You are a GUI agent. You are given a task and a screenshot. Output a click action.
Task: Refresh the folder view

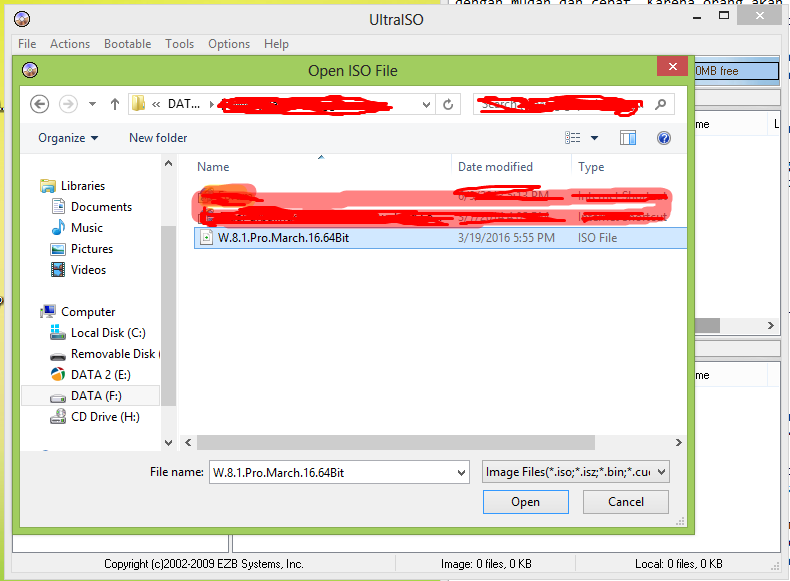click(x=448, y=104)
